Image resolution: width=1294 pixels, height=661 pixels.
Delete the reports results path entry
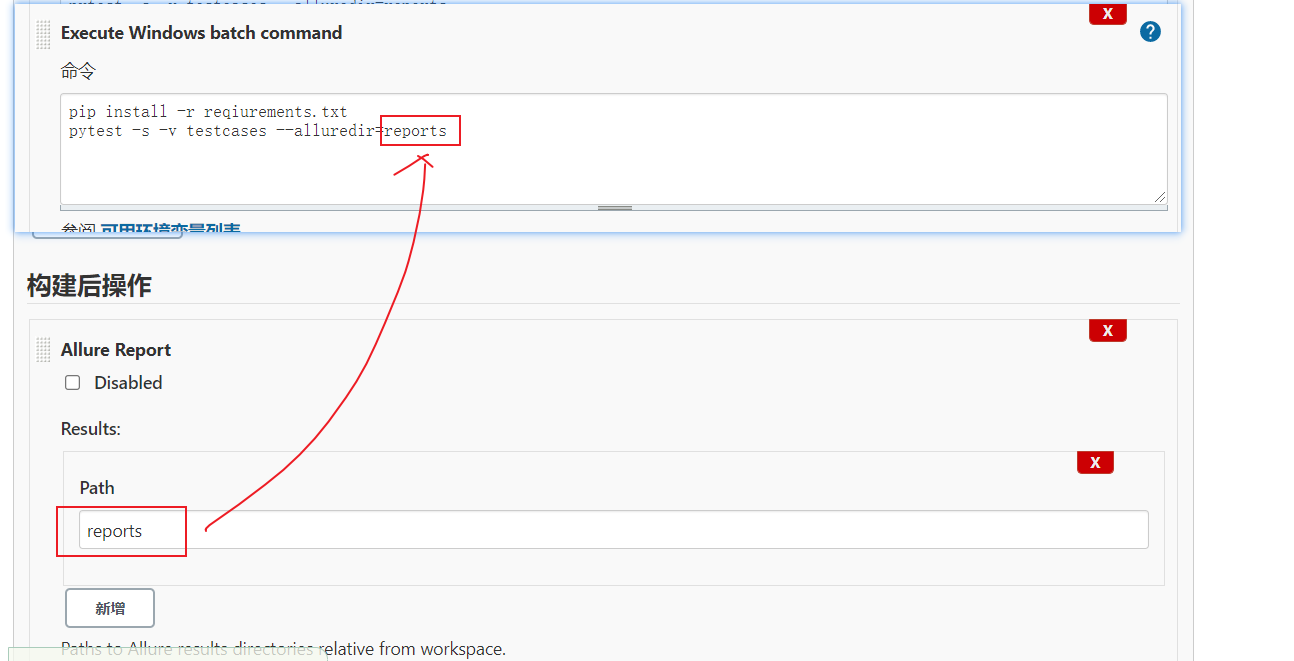1095,462
